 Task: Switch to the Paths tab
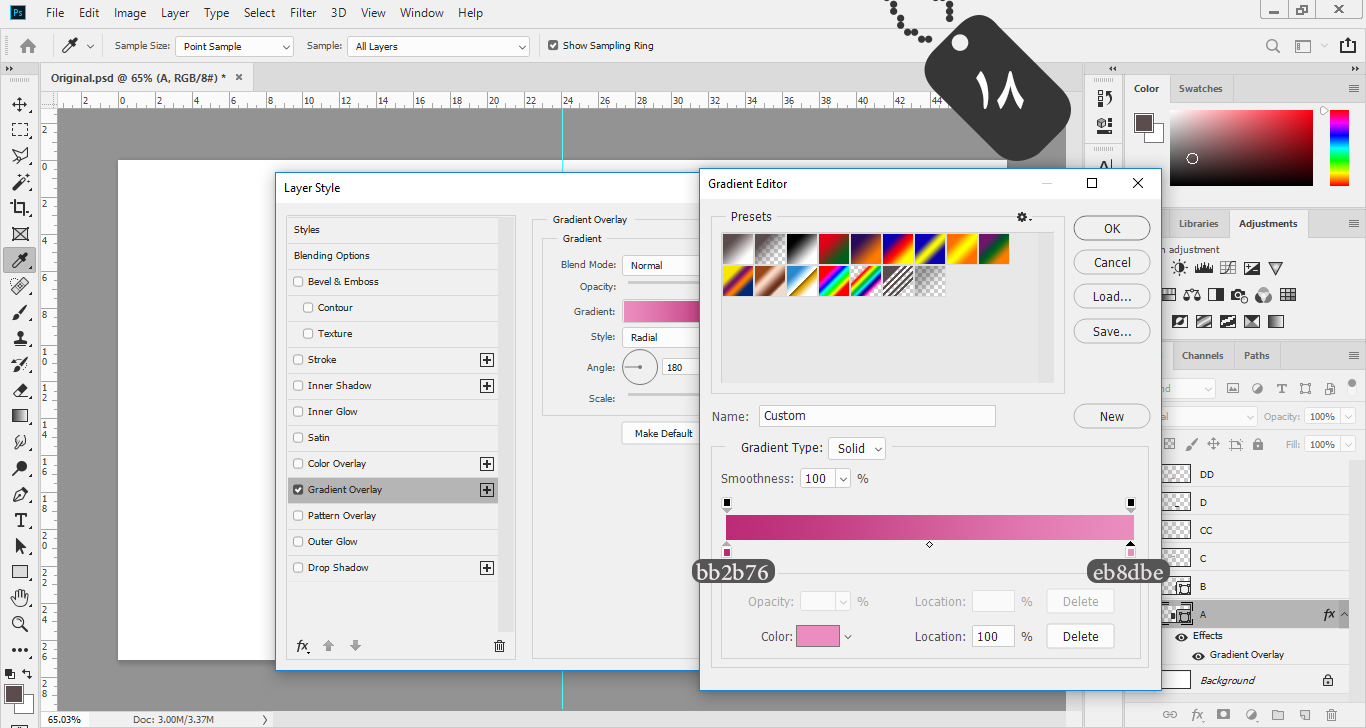(1257, 355)
